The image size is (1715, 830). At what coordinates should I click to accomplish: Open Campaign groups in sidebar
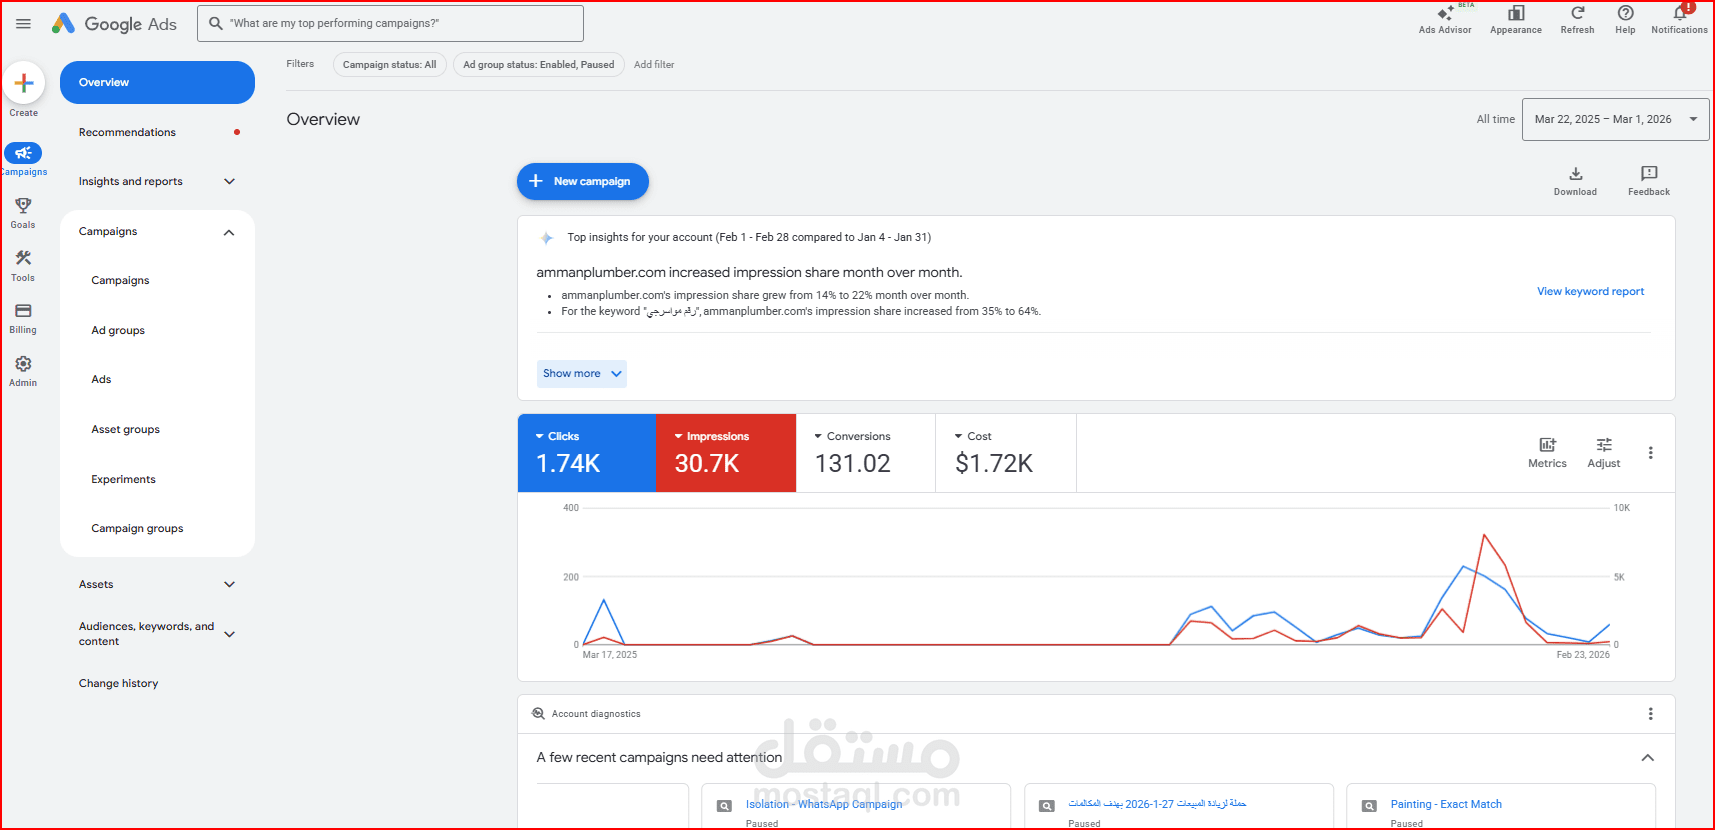click(137, 529)
